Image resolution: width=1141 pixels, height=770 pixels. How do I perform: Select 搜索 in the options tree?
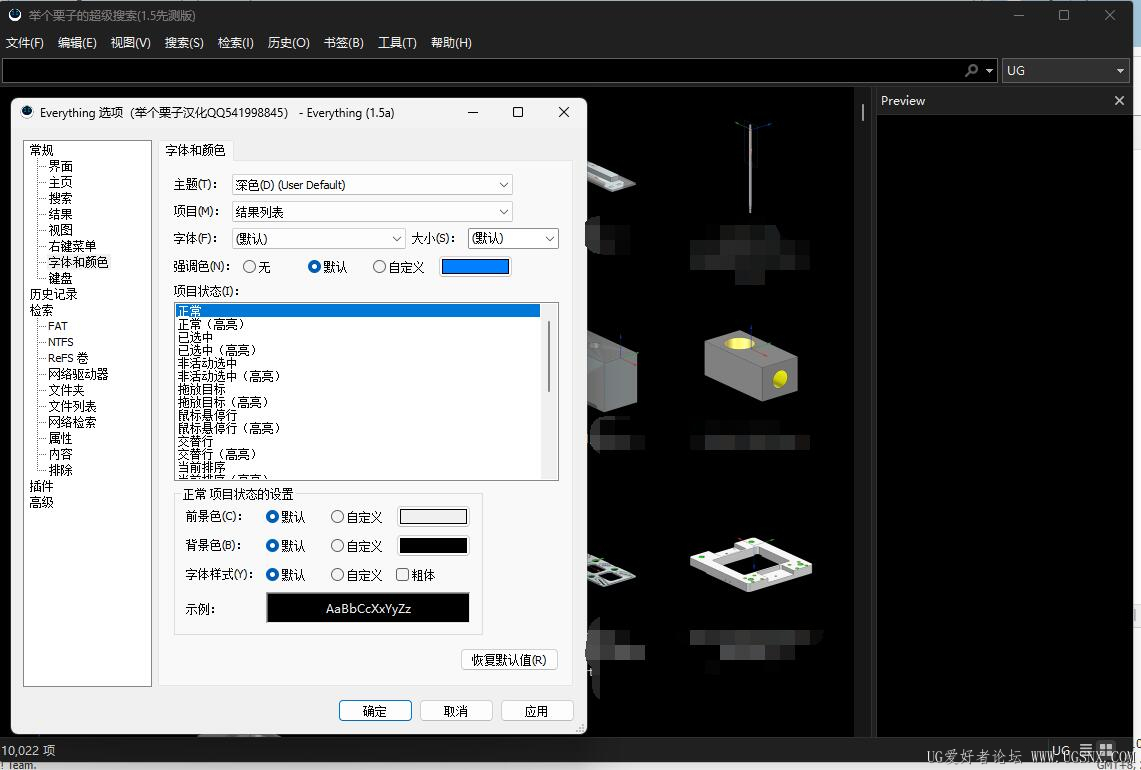click(x=60, y=198)
